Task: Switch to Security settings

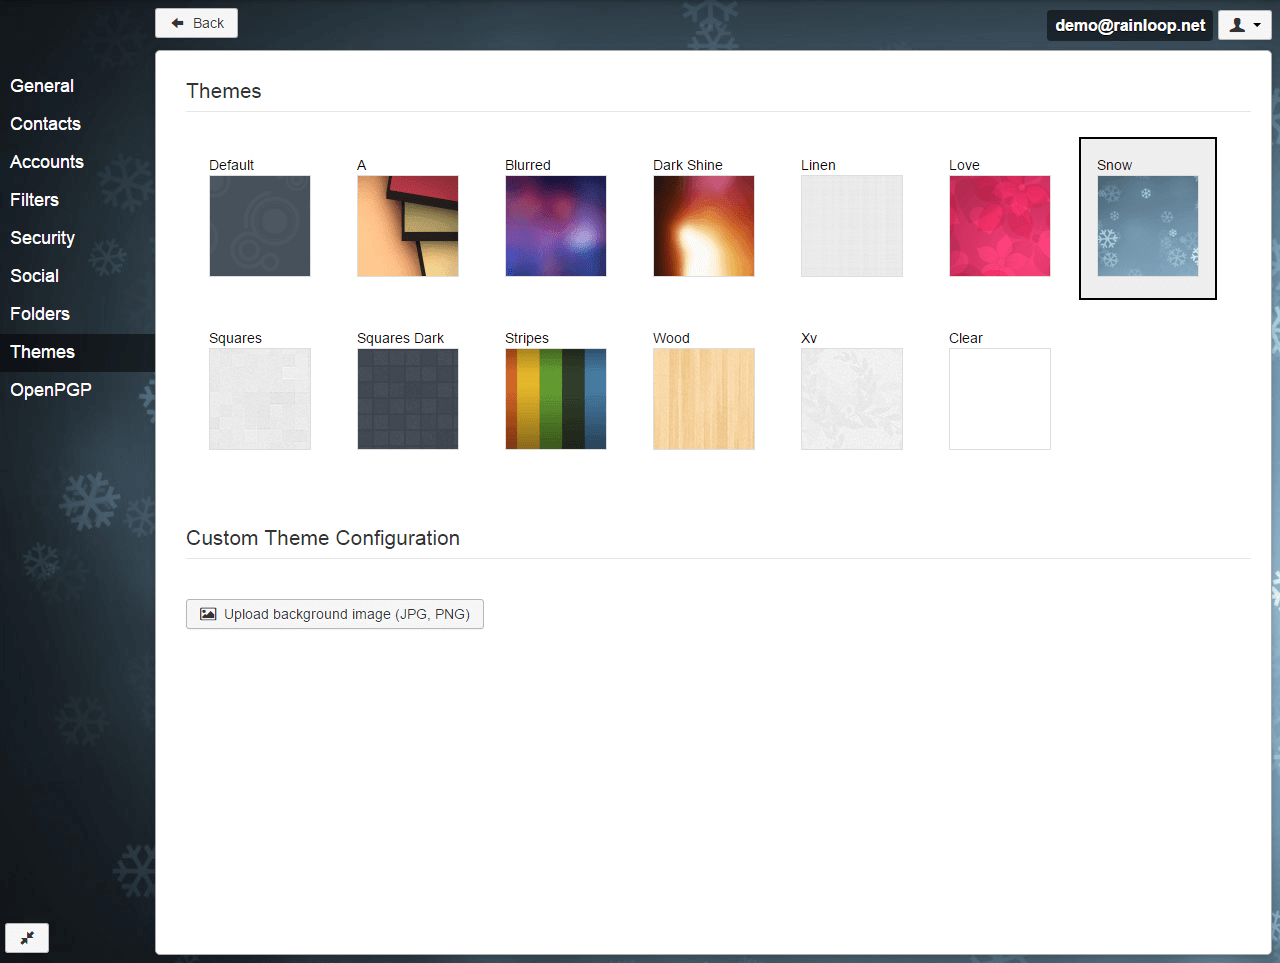Action: coord(43,238)
